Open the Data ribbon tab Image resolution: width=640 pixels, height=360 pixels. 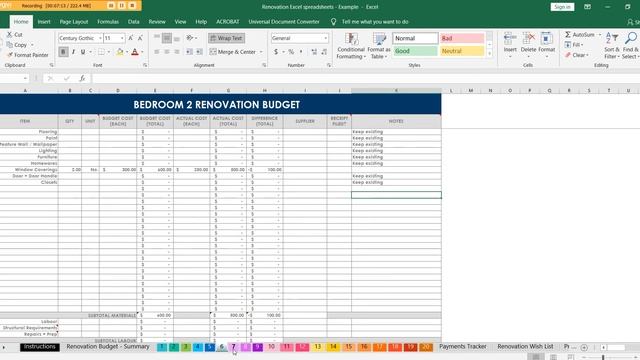[x=133, y=22]
